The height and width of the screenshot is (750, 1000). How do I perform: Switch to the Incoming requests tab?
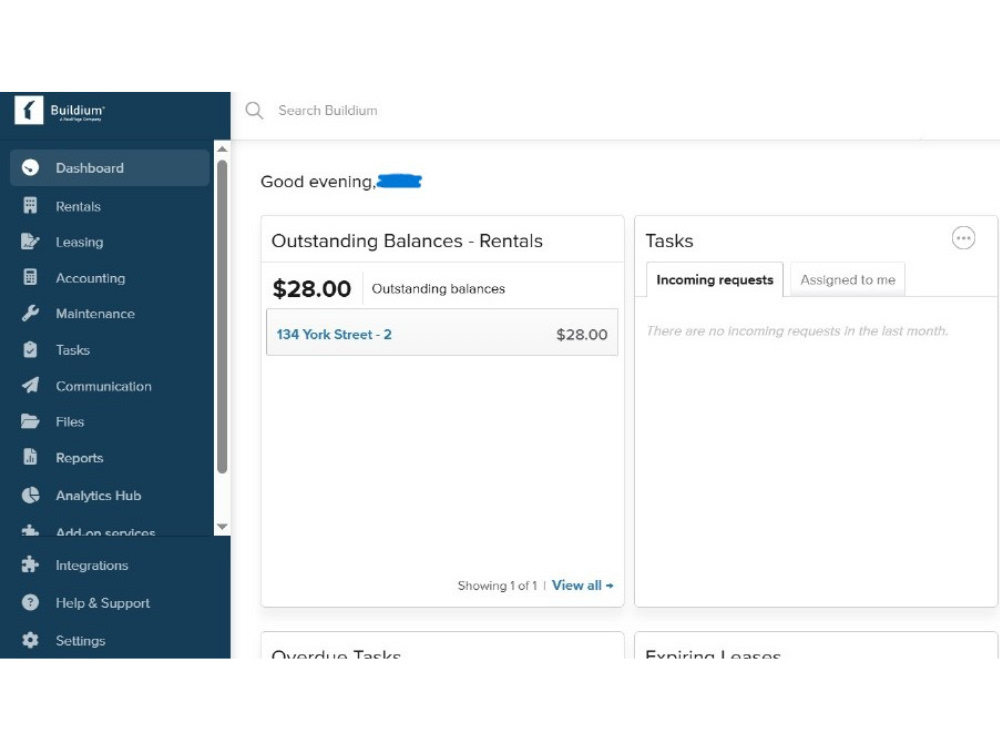[x=714, y=279]
